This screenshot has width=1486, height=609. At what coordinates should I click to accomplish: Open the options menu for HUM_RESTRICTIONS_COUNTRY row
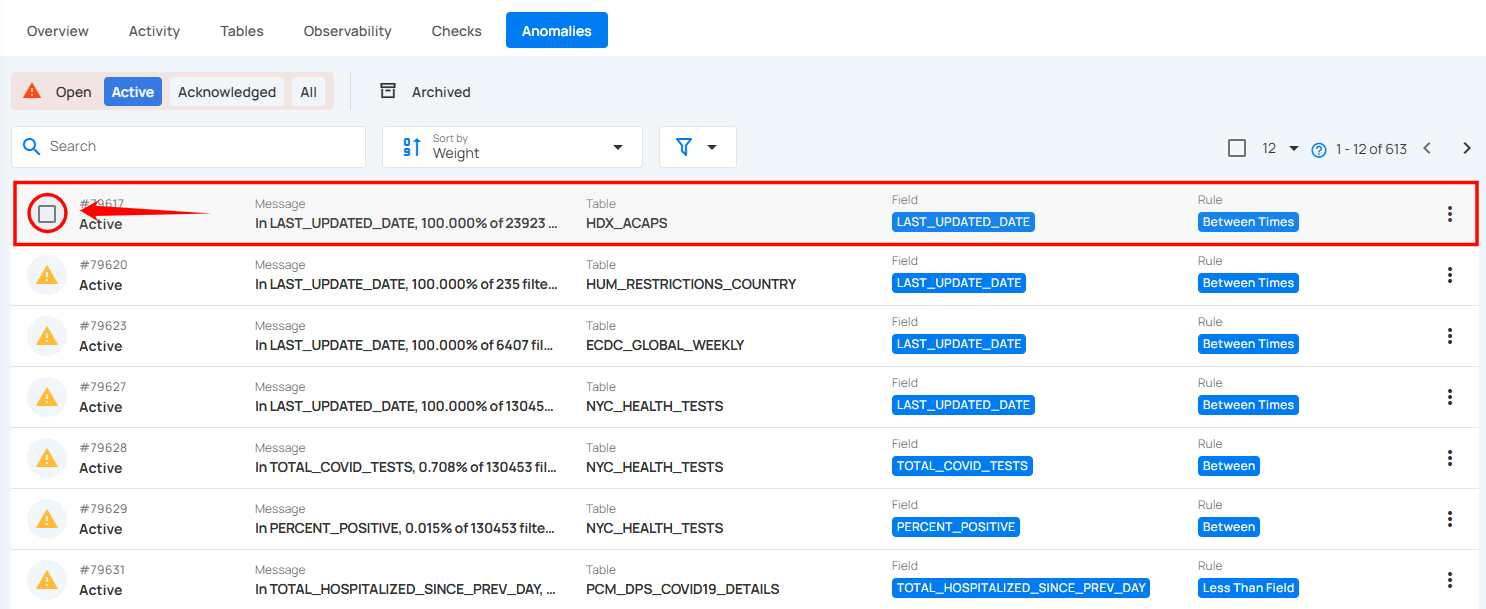click(1450, 275)
